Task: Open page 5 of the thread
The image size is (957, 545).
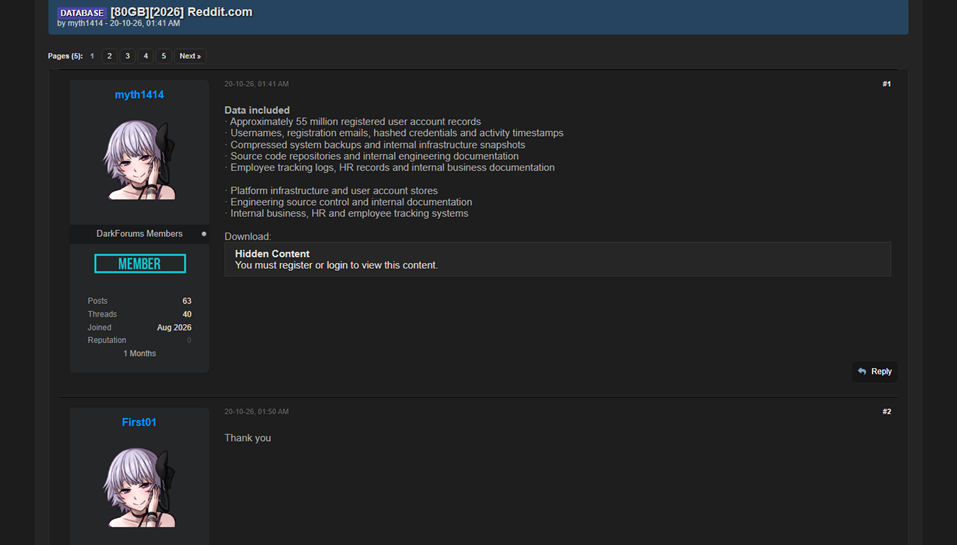Action: pos(164,56)
